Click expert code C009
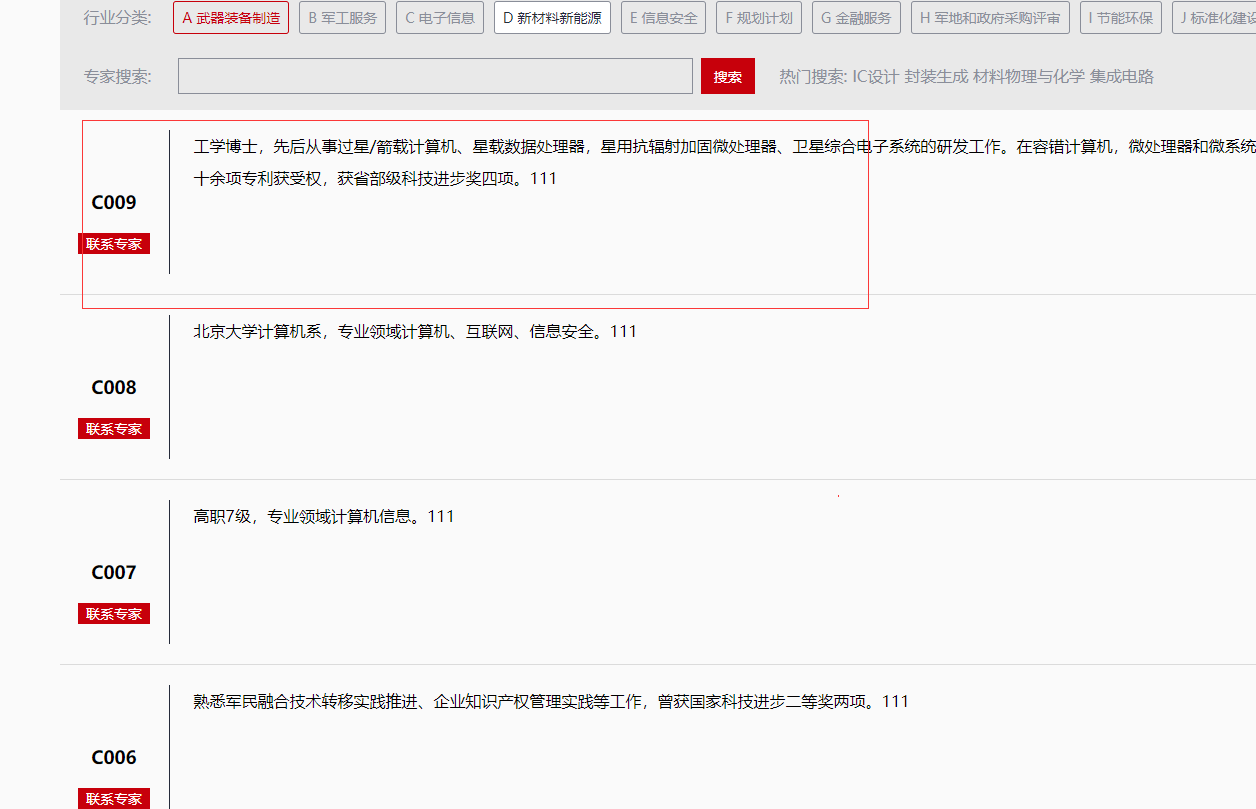1256x809 pixels. [114, 202]
